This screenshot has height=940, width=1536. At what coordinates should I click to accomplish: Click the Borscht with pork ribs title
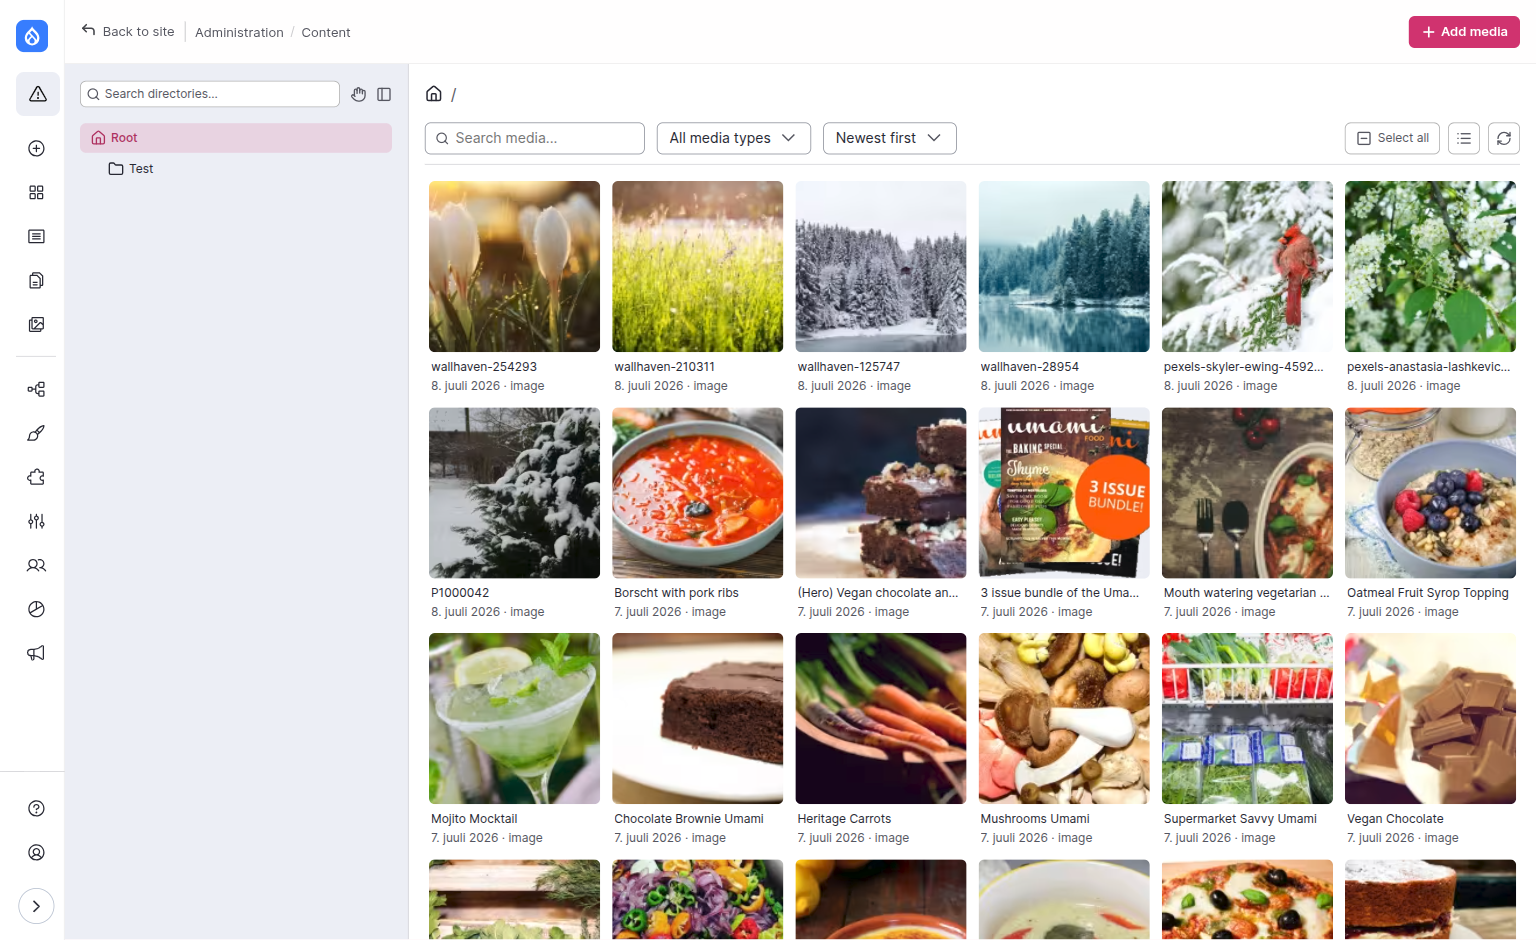click(x=676, y=593)
